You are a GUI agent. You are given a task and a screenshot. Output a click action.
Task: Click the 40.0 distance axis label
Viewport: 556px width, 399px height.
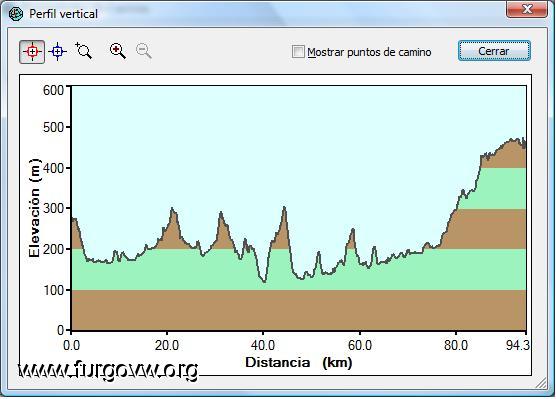pos(263,345)
